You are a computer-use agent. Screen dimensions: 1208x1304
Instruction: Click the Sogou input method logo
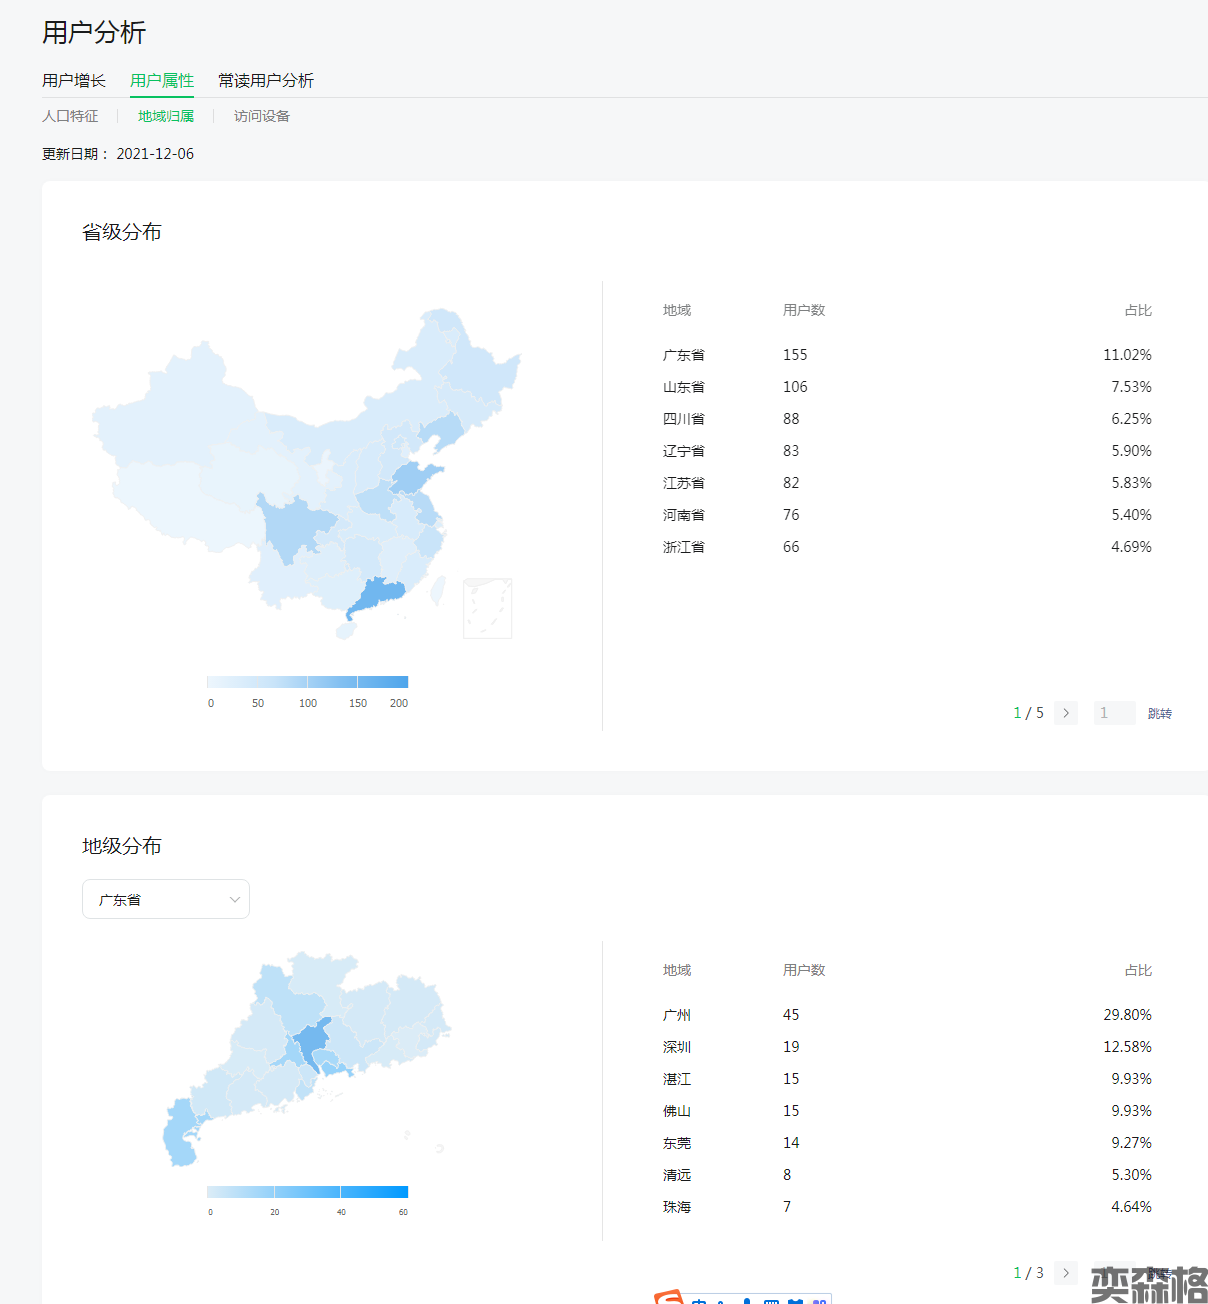click(x=668, y=1298)
